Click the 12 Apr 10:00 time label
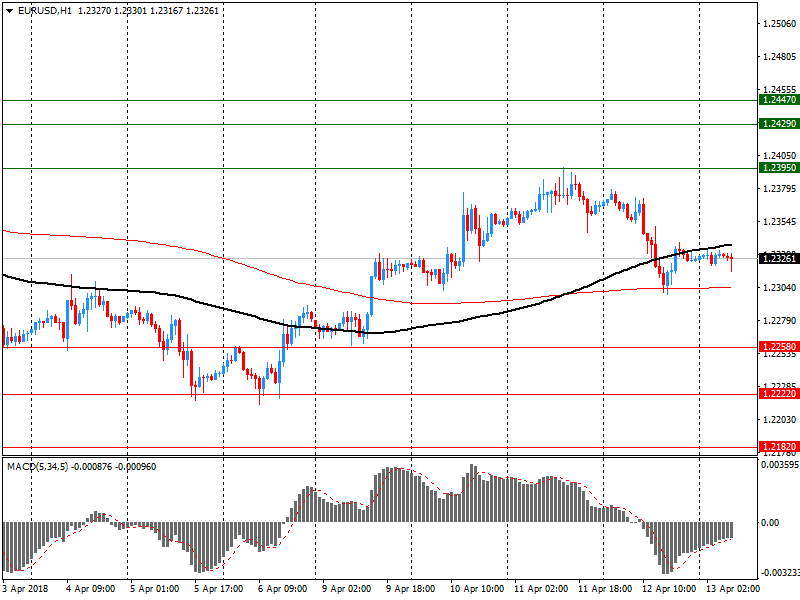 669,589
